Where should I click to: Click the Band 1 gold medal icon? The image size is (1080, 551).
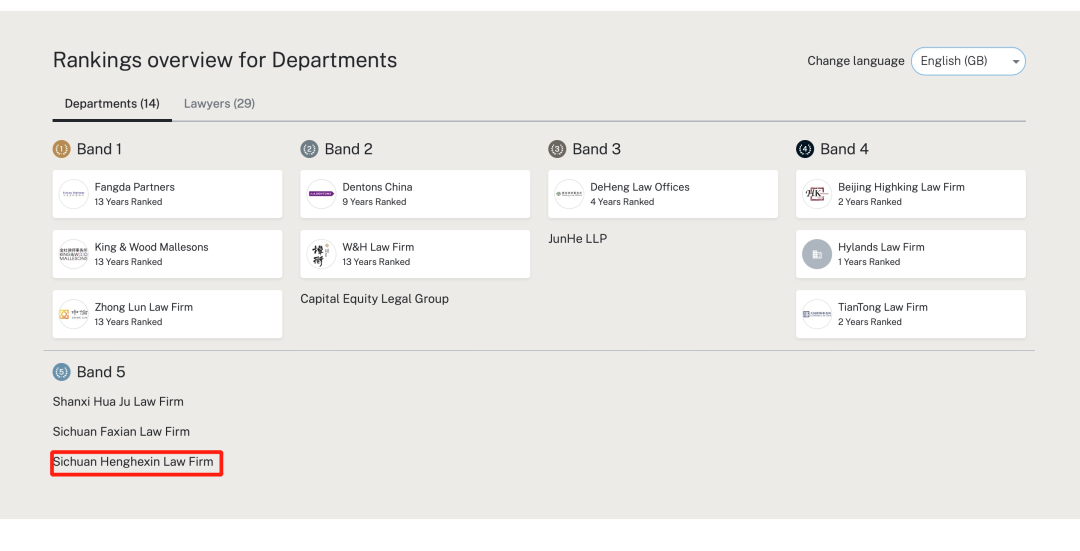coord(61,149)
